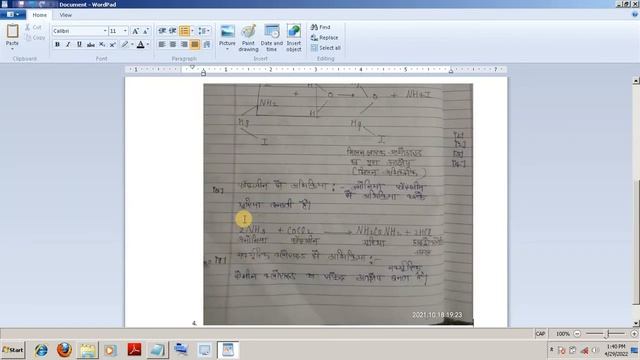Paste from the clipboard
This screenshot has width=640, height=360.
point(12,31)
